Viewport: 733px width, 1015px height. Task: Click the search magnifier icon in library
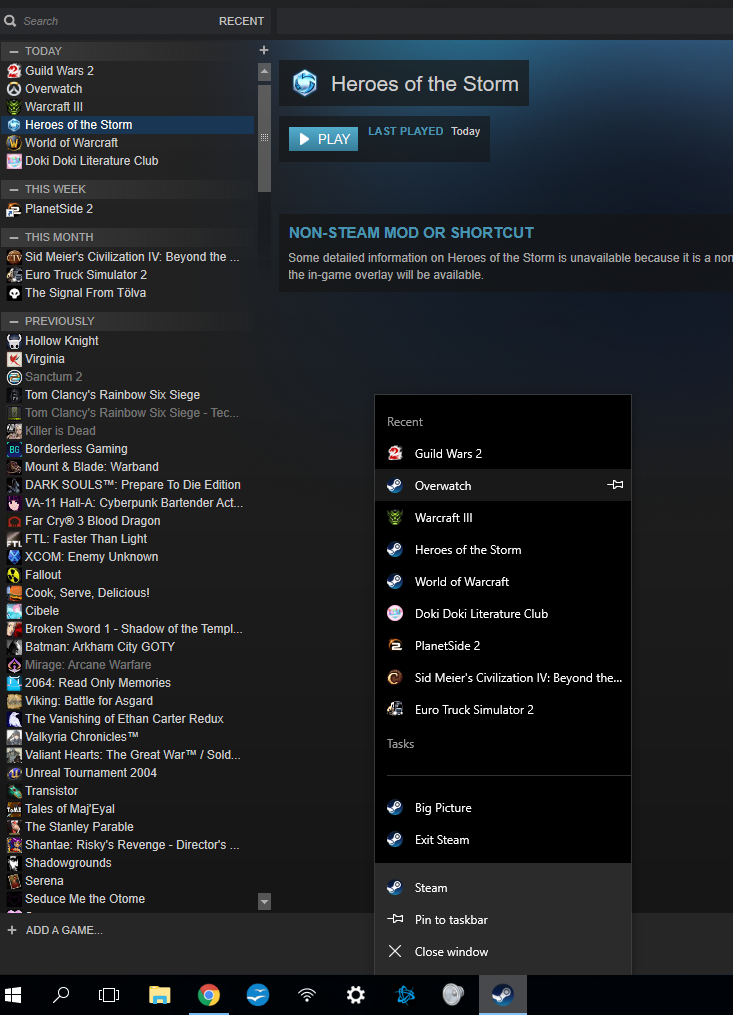tap(10, 21)
